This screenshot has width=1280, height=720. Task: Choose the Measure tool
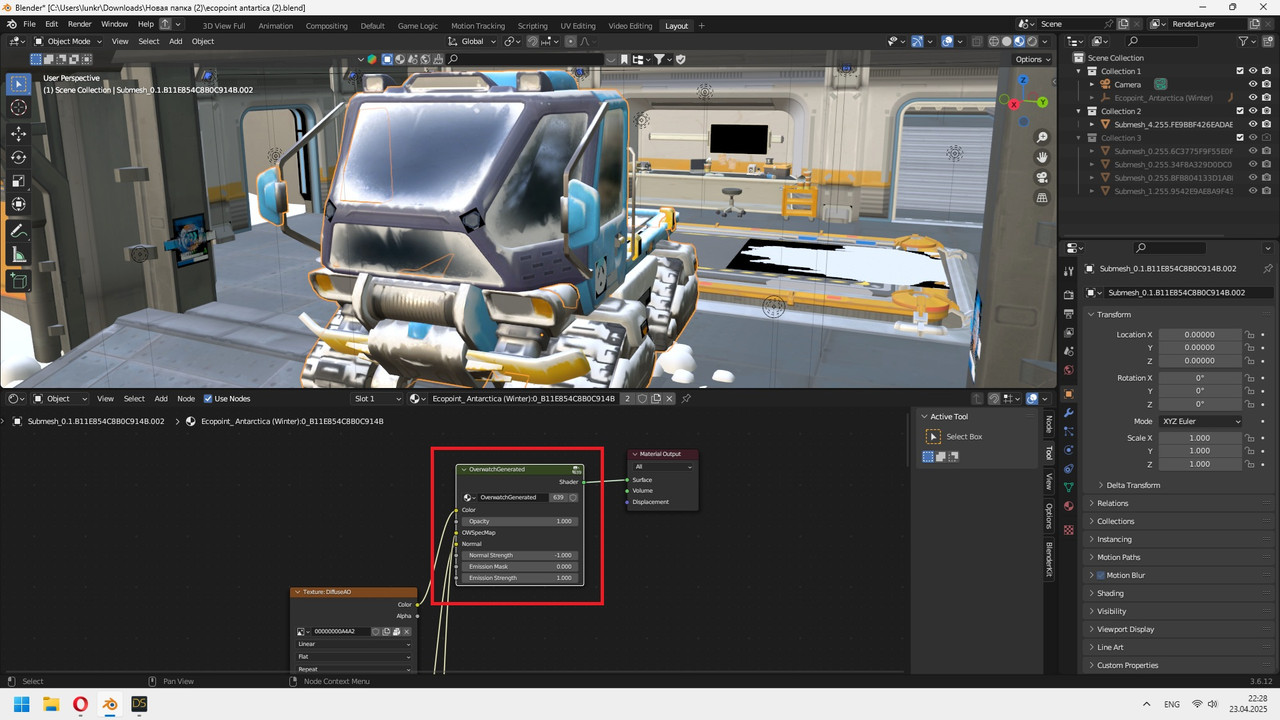click(x=19, y=255)
